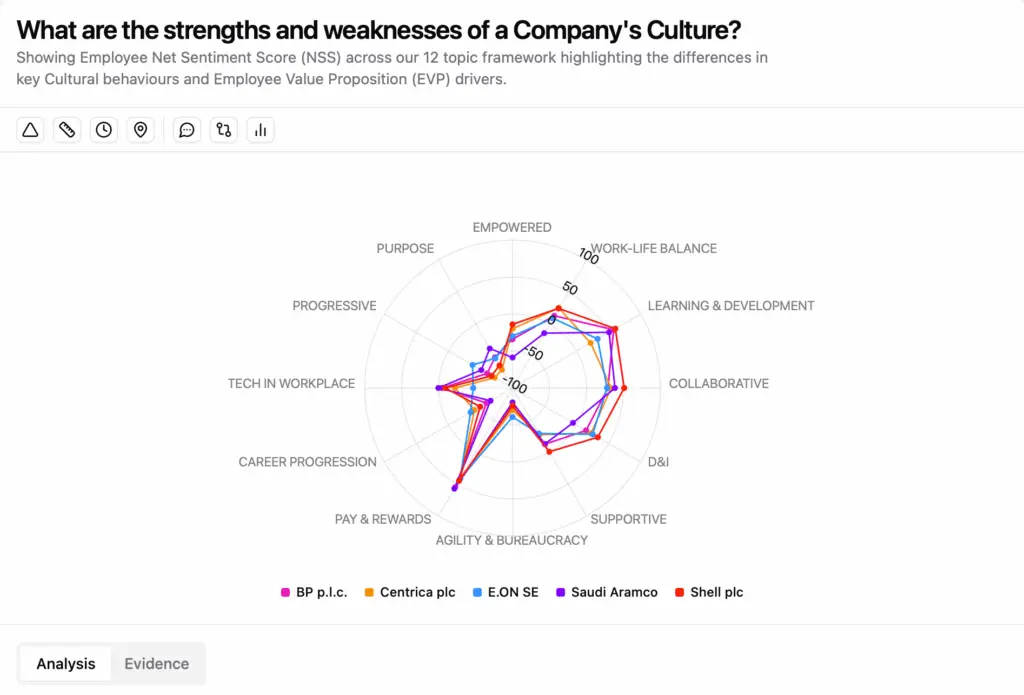This screenshot has width=1024, height=695.
Task: Click the clock history icon
Action: 103,129
